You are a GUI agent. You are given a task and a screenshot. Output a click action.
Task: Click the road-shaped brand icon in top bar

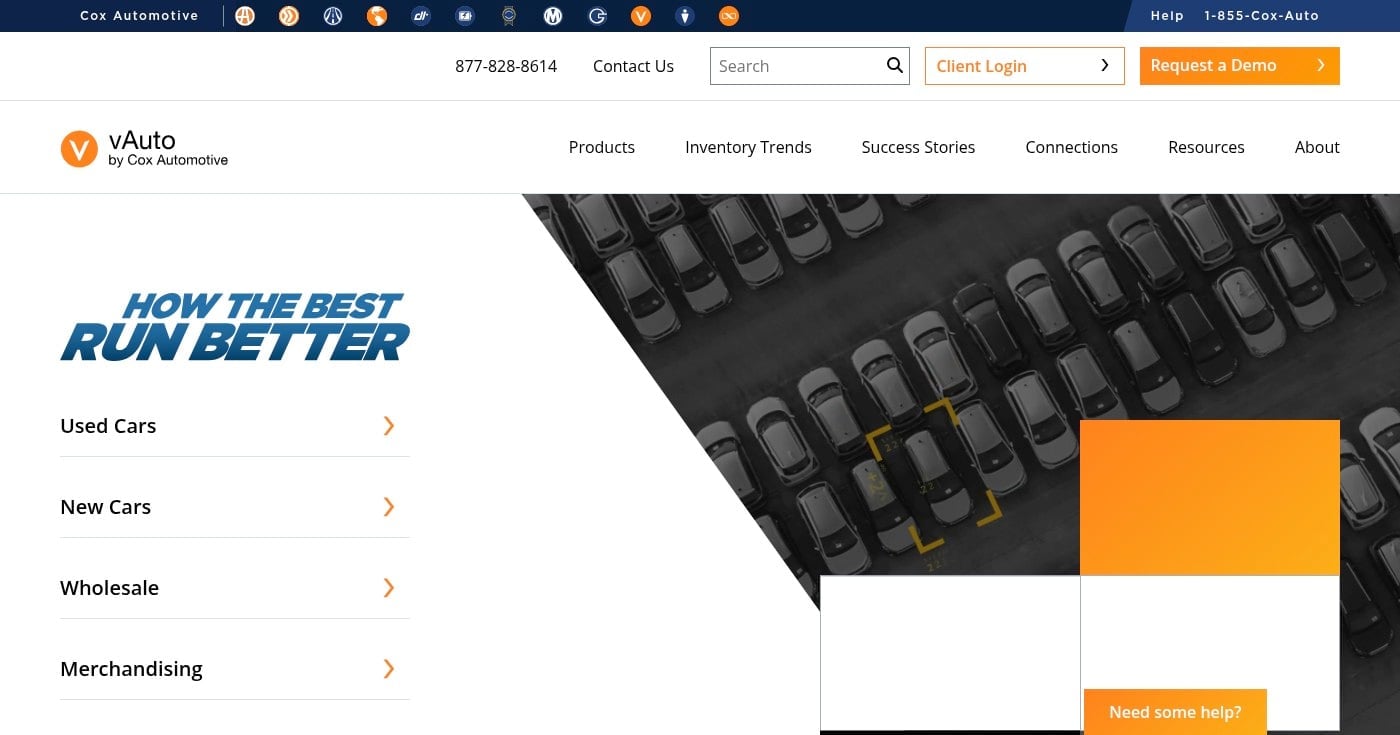(x=333, y=16)
